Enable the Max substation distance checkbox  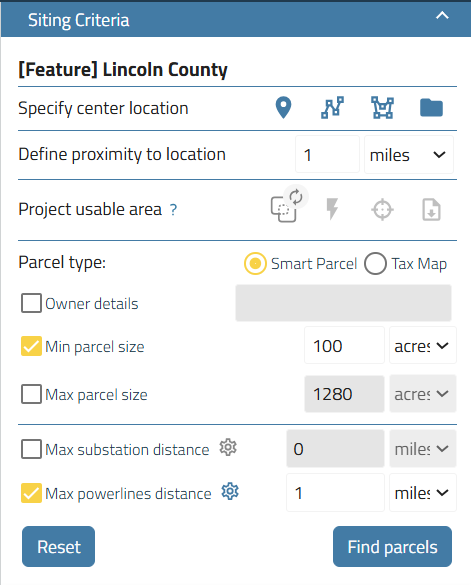tap(31, 448)
